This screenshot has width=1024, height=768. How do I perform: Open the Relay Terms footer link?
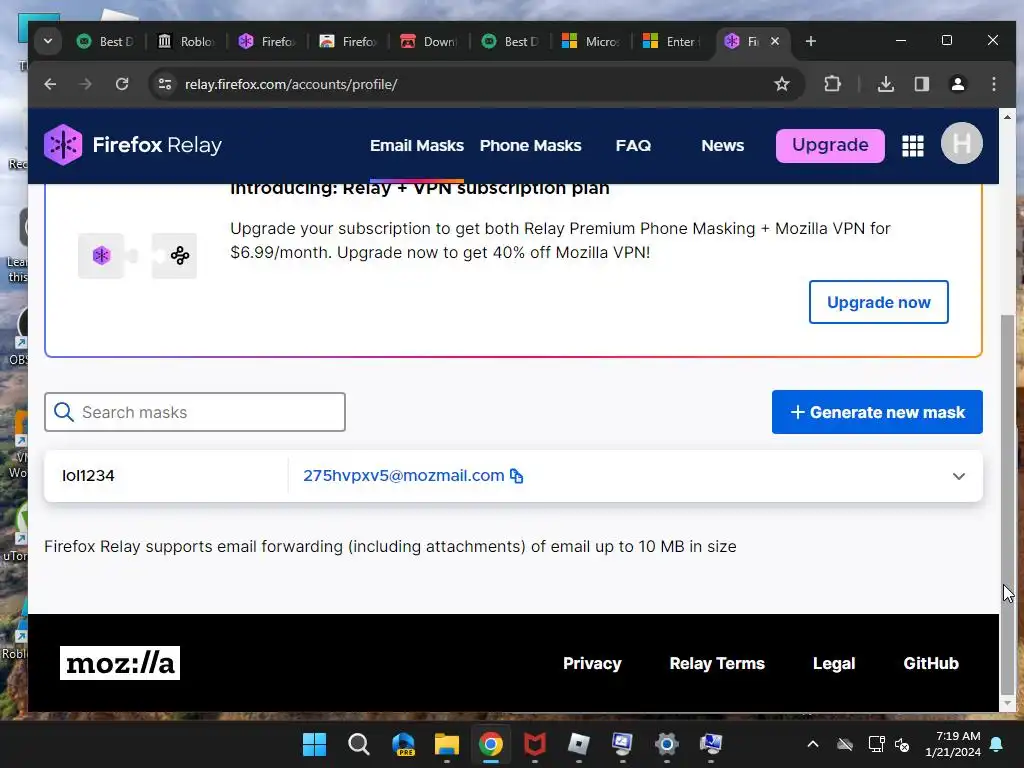point(717,664)
